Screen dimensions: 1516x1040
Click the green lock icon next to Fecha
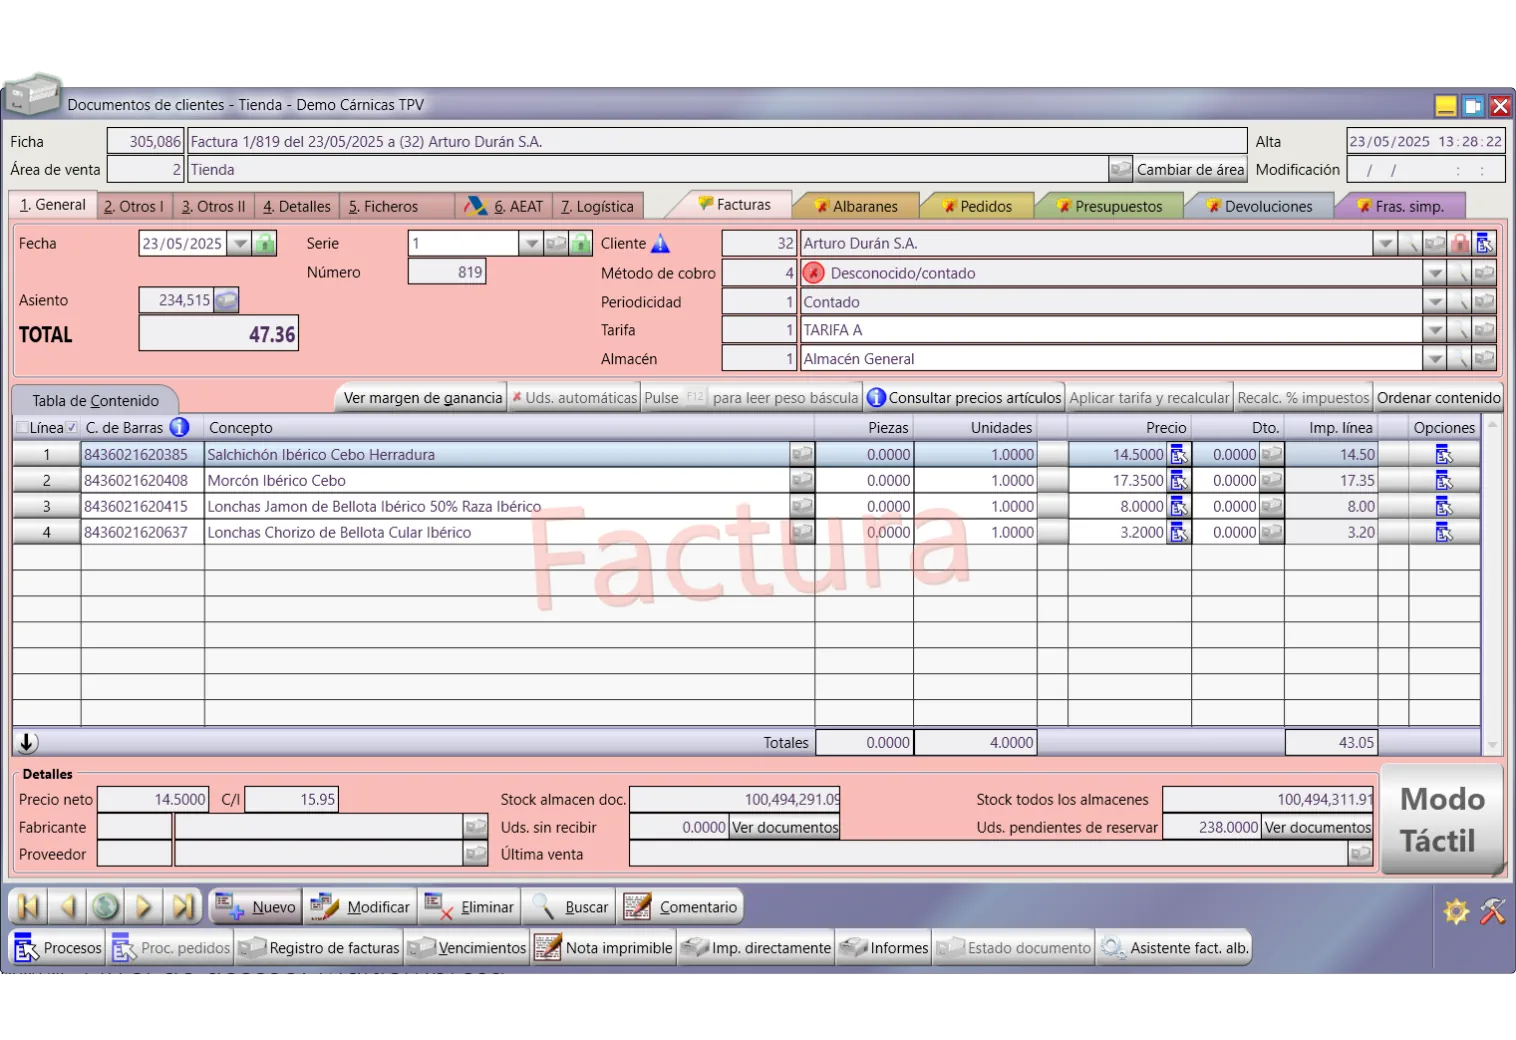point(265,243)
